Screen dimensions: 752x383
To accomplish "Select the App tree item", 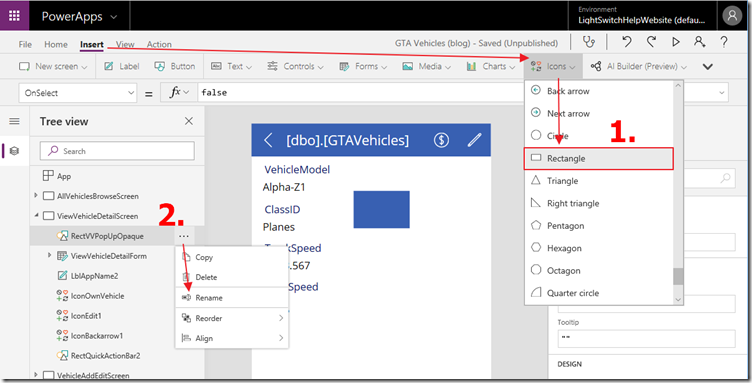I will click(x=57, y=176).
